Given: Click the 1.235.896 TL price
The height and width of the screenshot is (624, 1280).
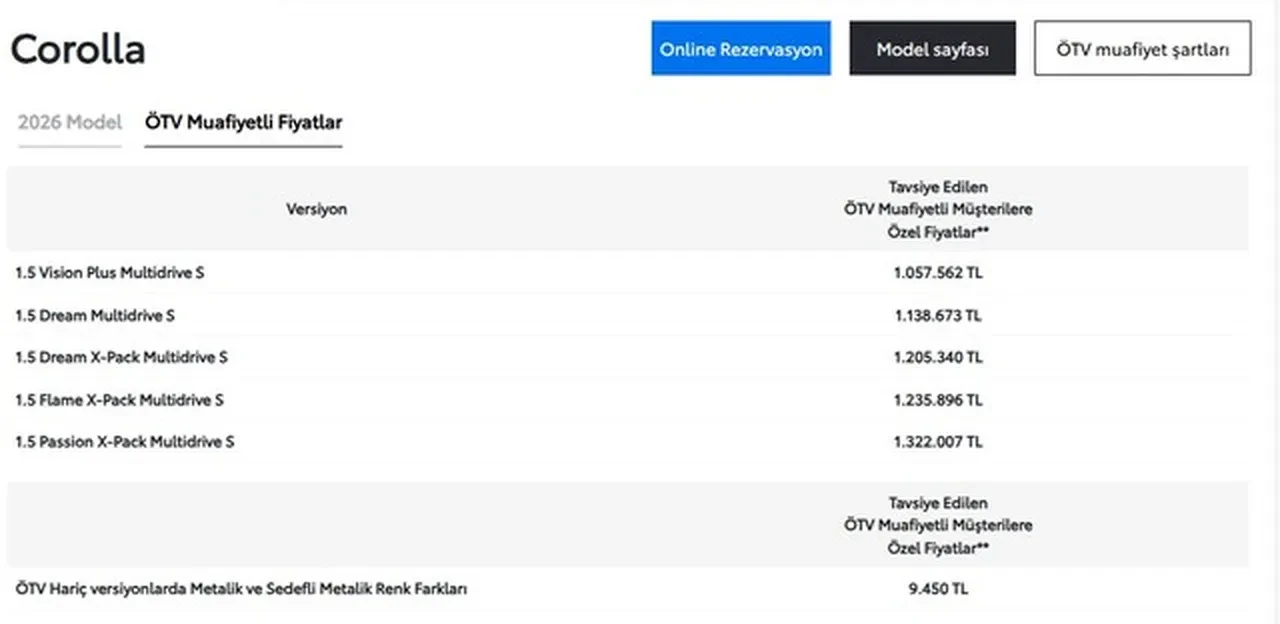Looking at the screenshot, I should coord(938,400).
